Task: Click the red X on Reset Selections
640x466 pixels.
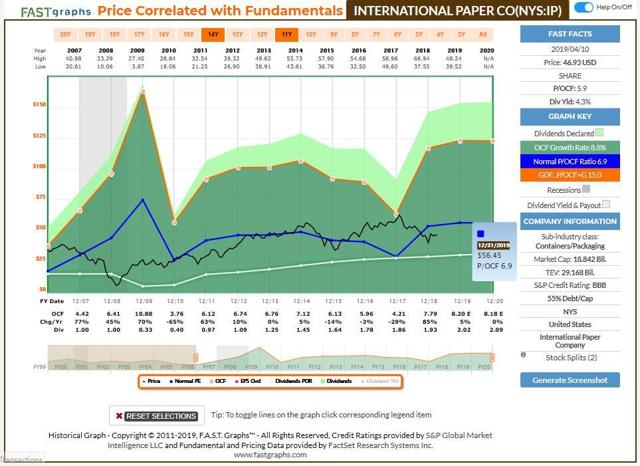Action: point(119,416)
